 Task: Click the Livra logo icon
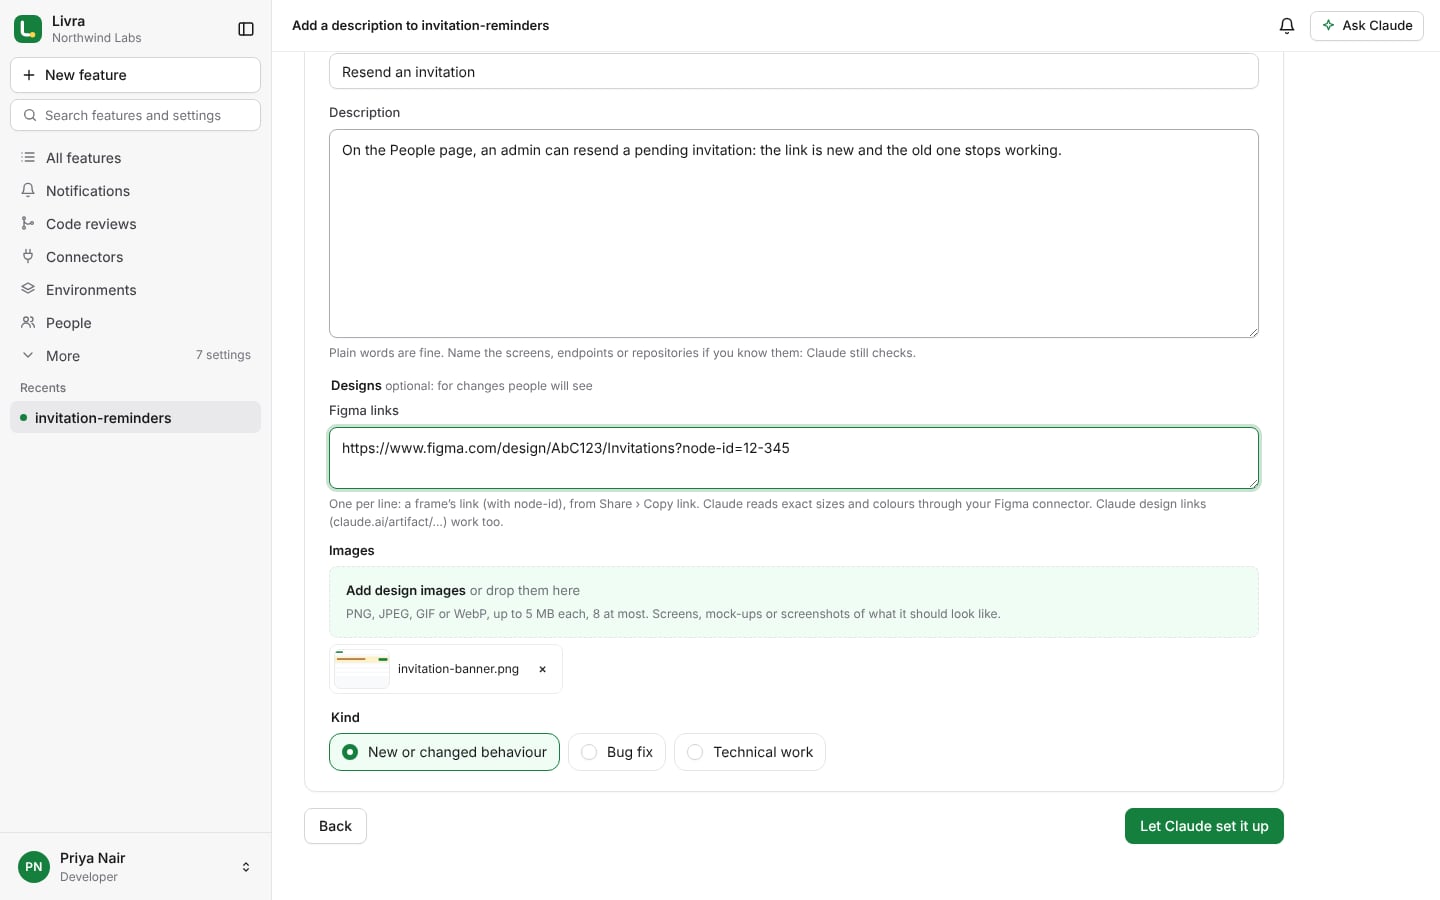pyautogui.click(x=28, y=29)
